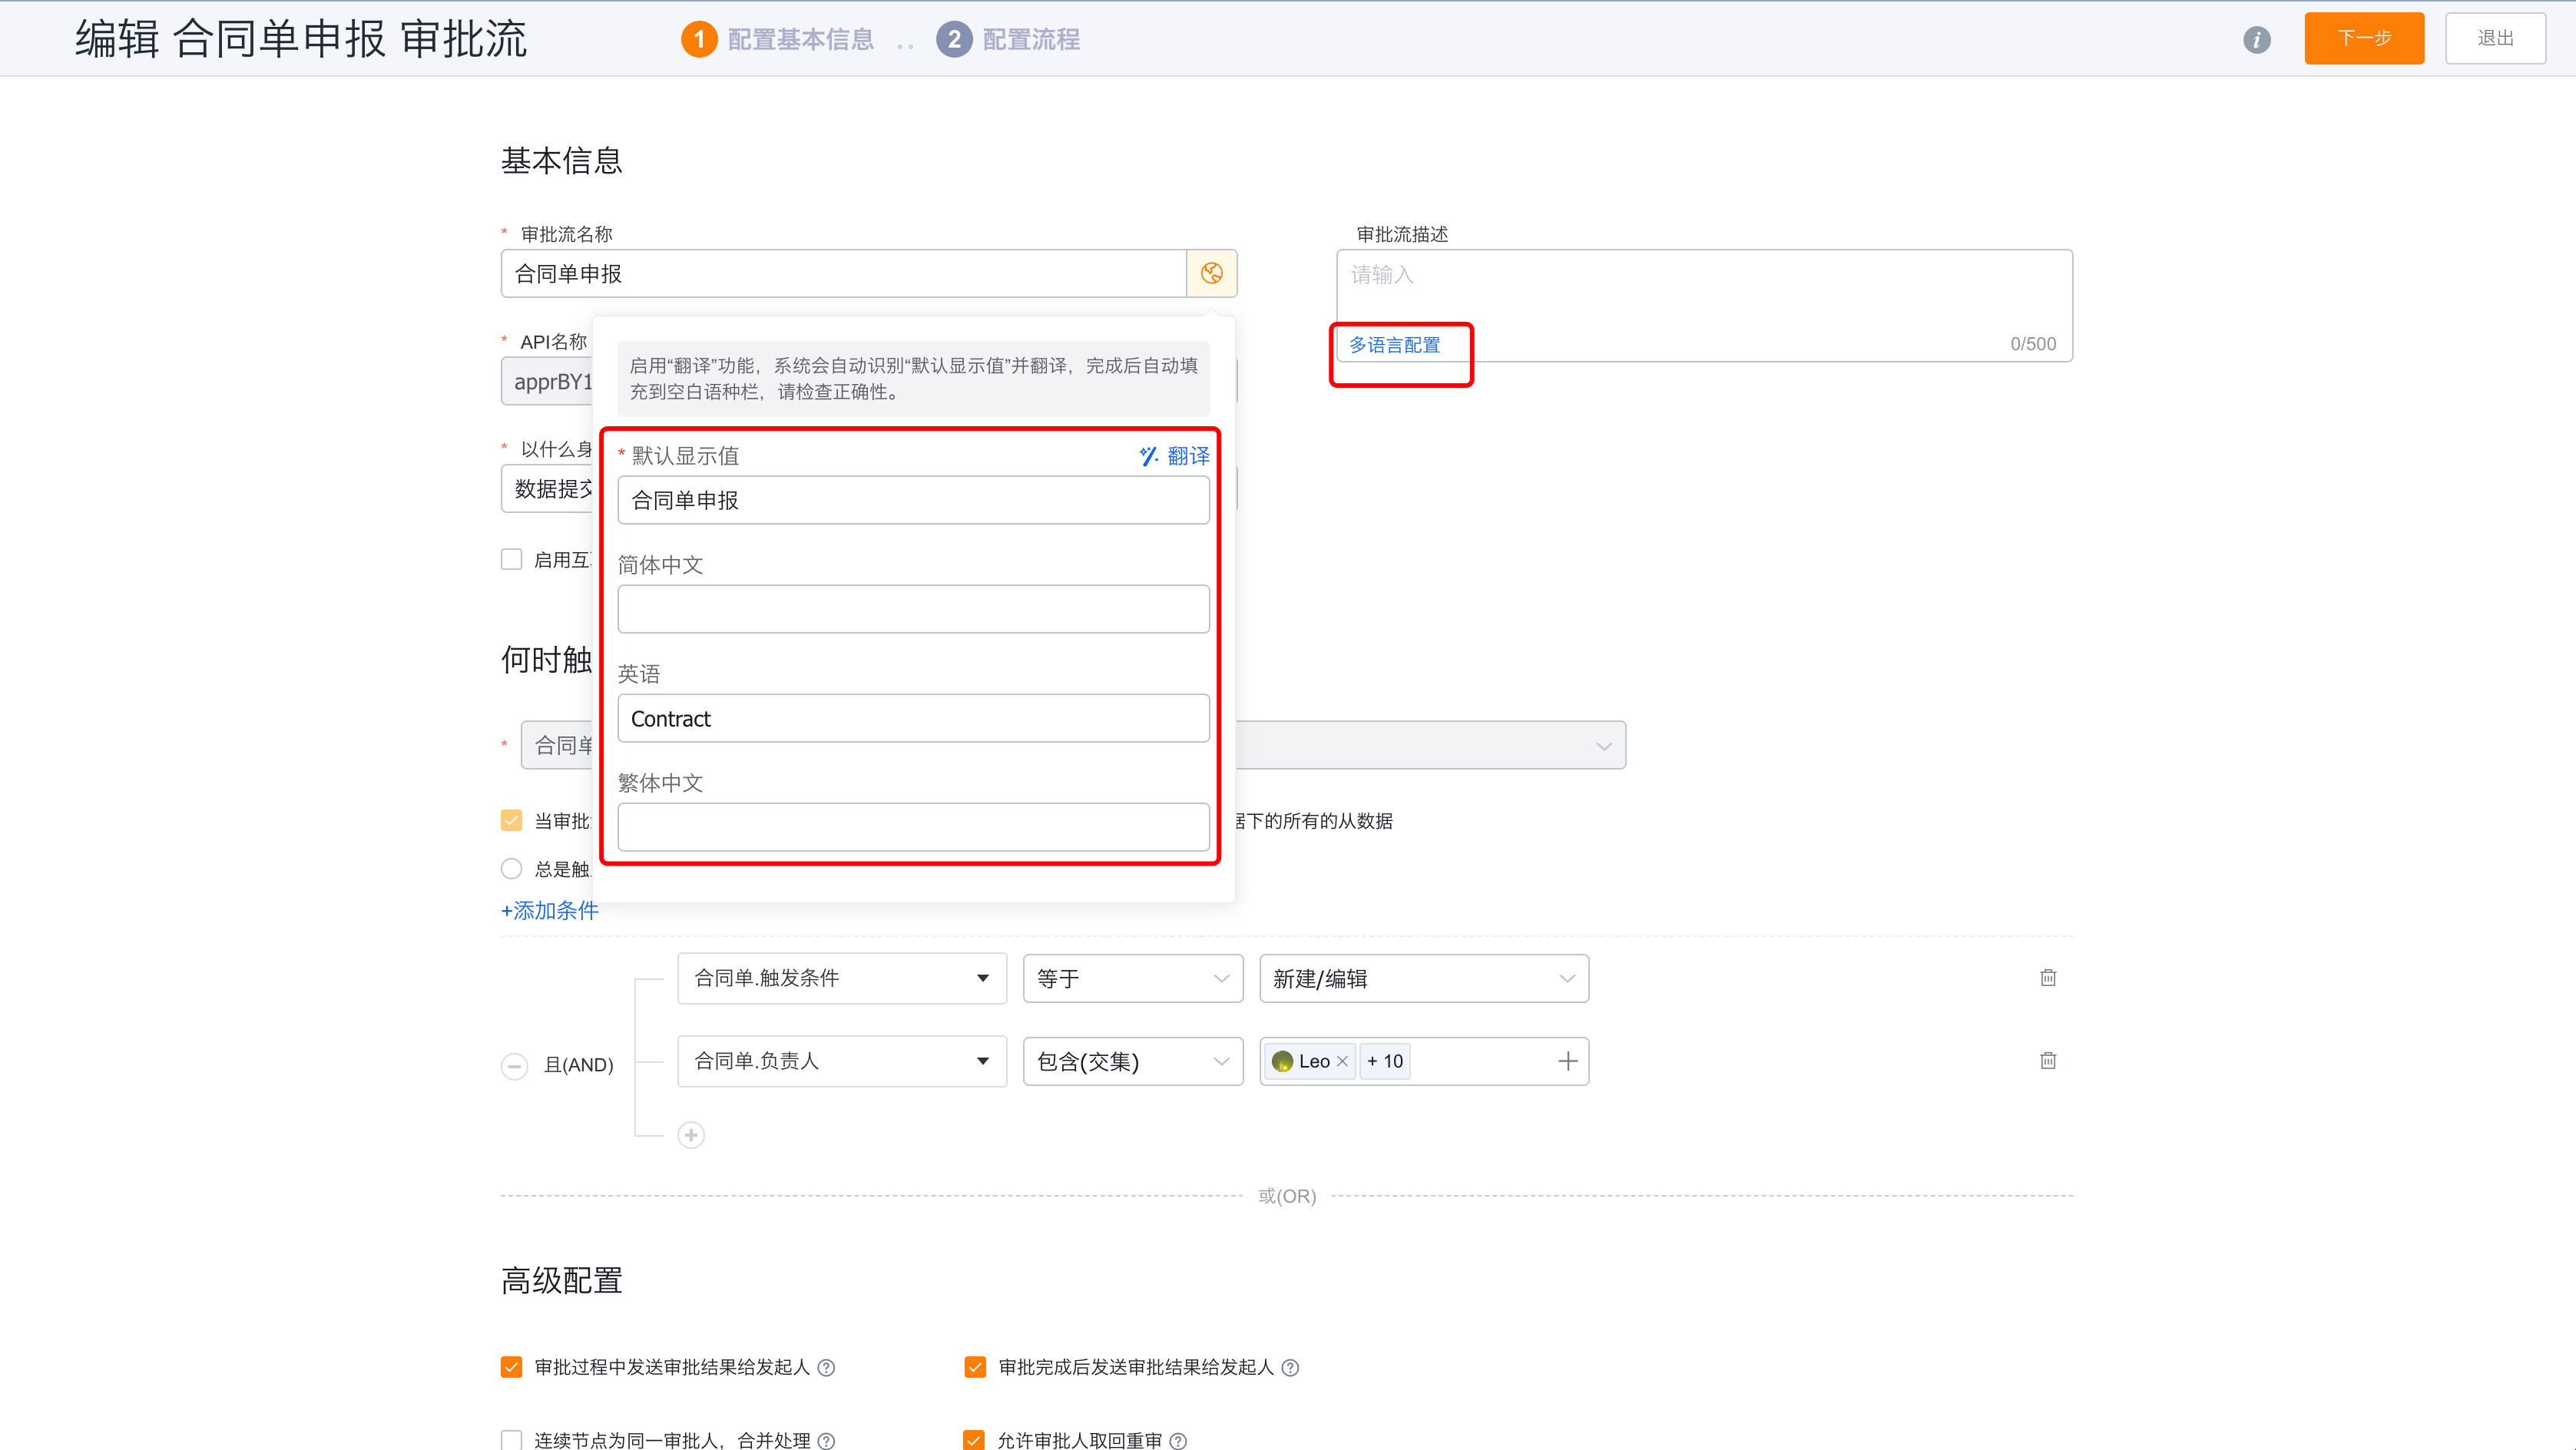Open help icon for 审批过程中发送审批结果给发起人
Screen dimensions: 2576x1450
coord(826,1367)
